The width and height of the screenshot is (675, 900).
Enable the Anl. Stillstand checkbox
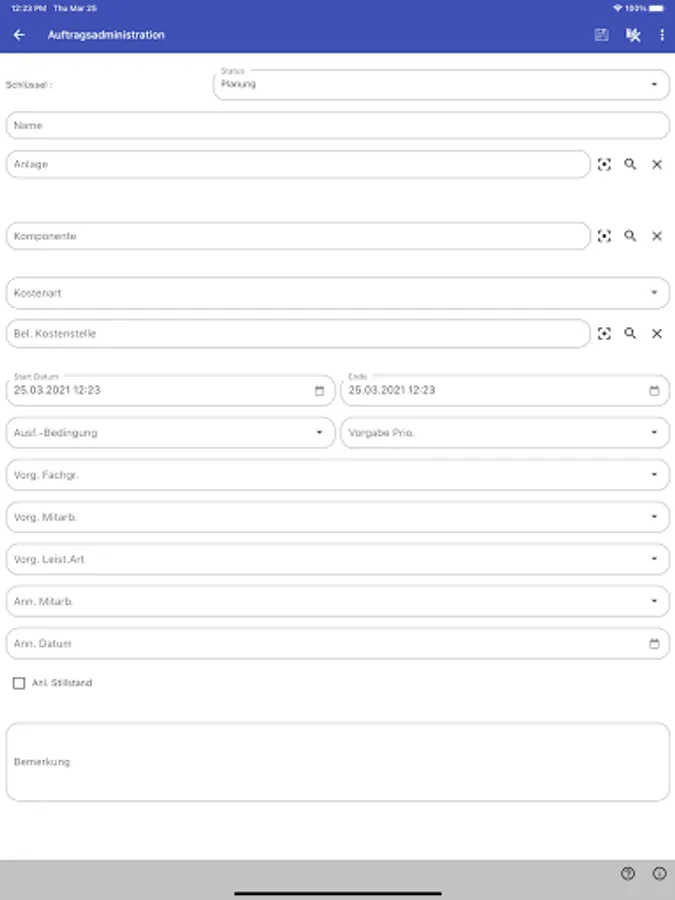(19, 683)
